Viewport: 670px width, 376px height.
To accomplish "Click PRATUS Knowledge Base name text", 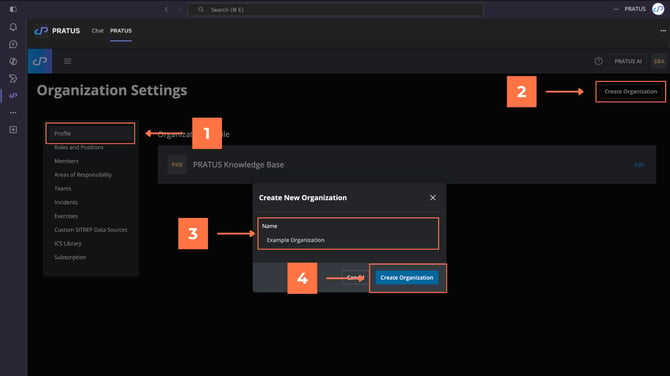I will tap(238, 164).
